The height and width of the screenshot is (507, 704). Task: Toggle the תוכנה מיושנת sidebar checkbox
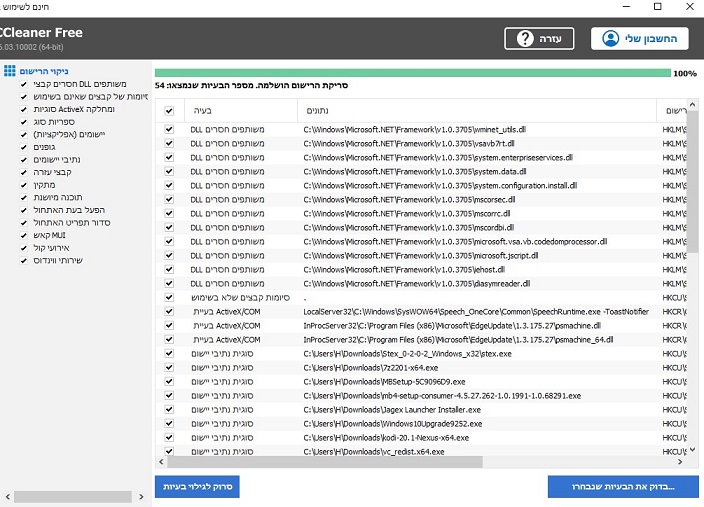tap(24, 198)
